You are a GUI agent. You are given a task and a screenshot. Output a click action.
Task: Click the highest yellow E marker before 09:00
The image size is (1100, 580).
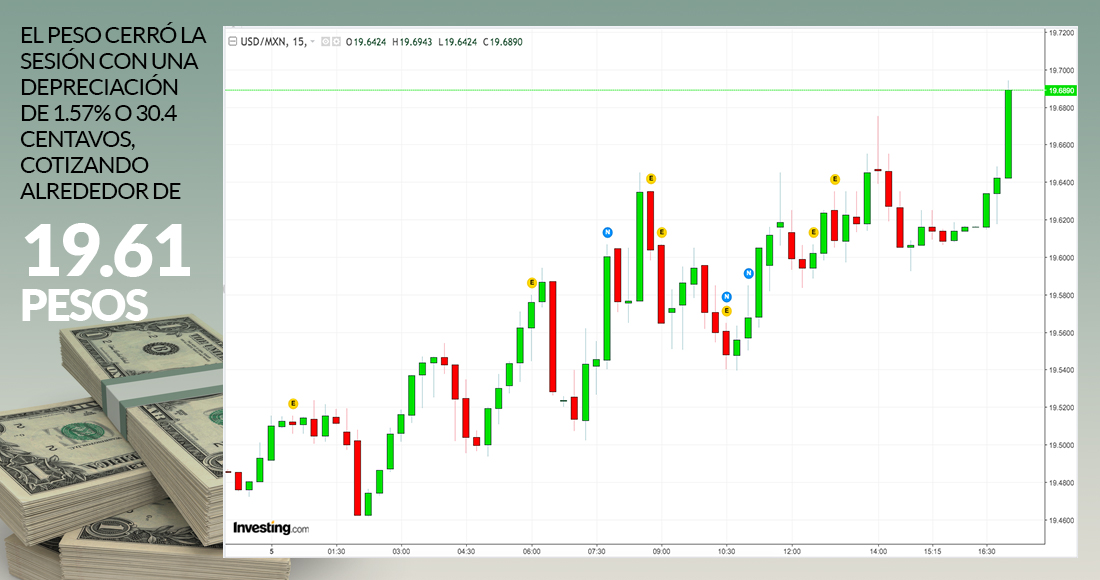point(650,178)
